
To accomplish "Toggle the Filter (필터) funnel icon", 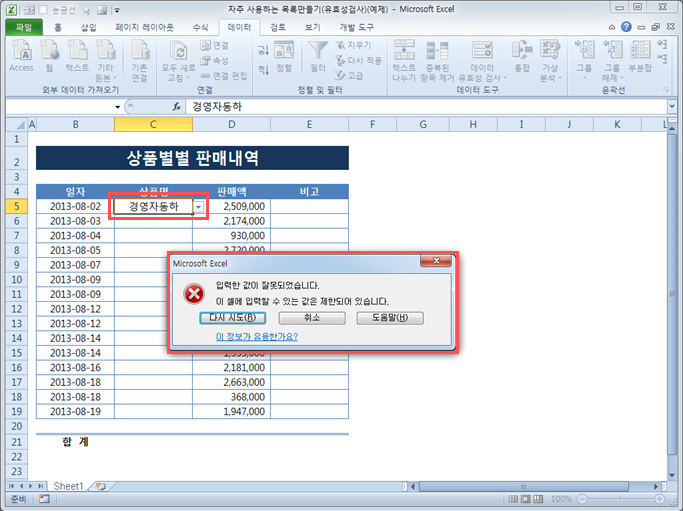I will tap(318, 57).
